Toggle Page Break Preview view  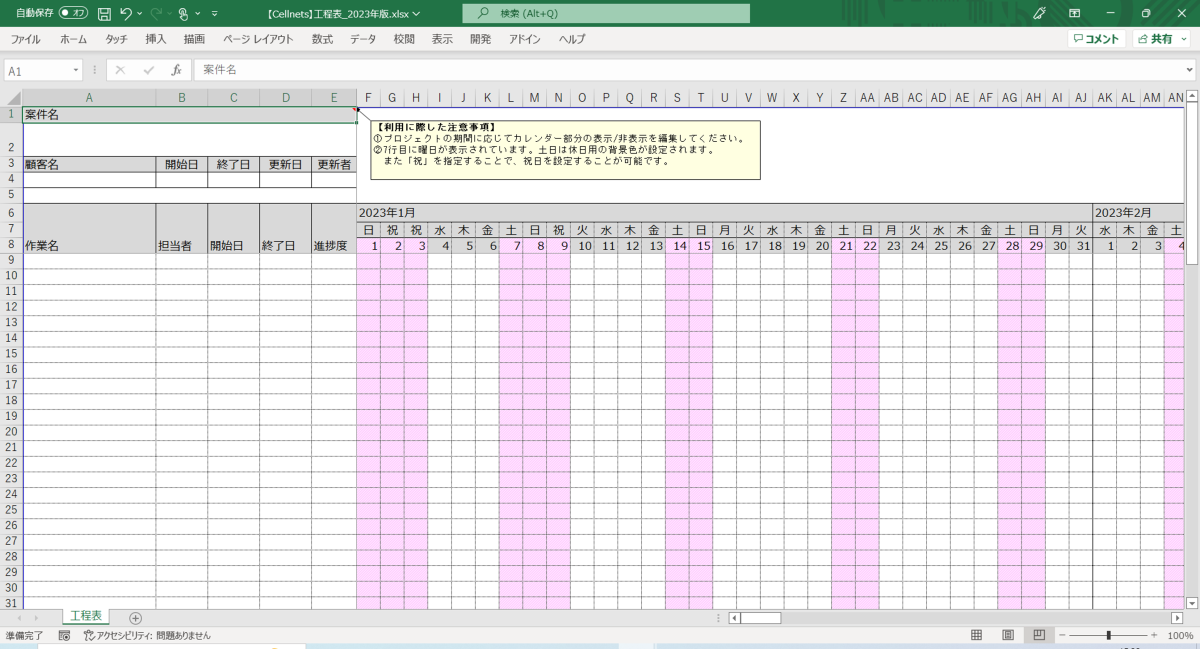click(x=1039, y=635)
